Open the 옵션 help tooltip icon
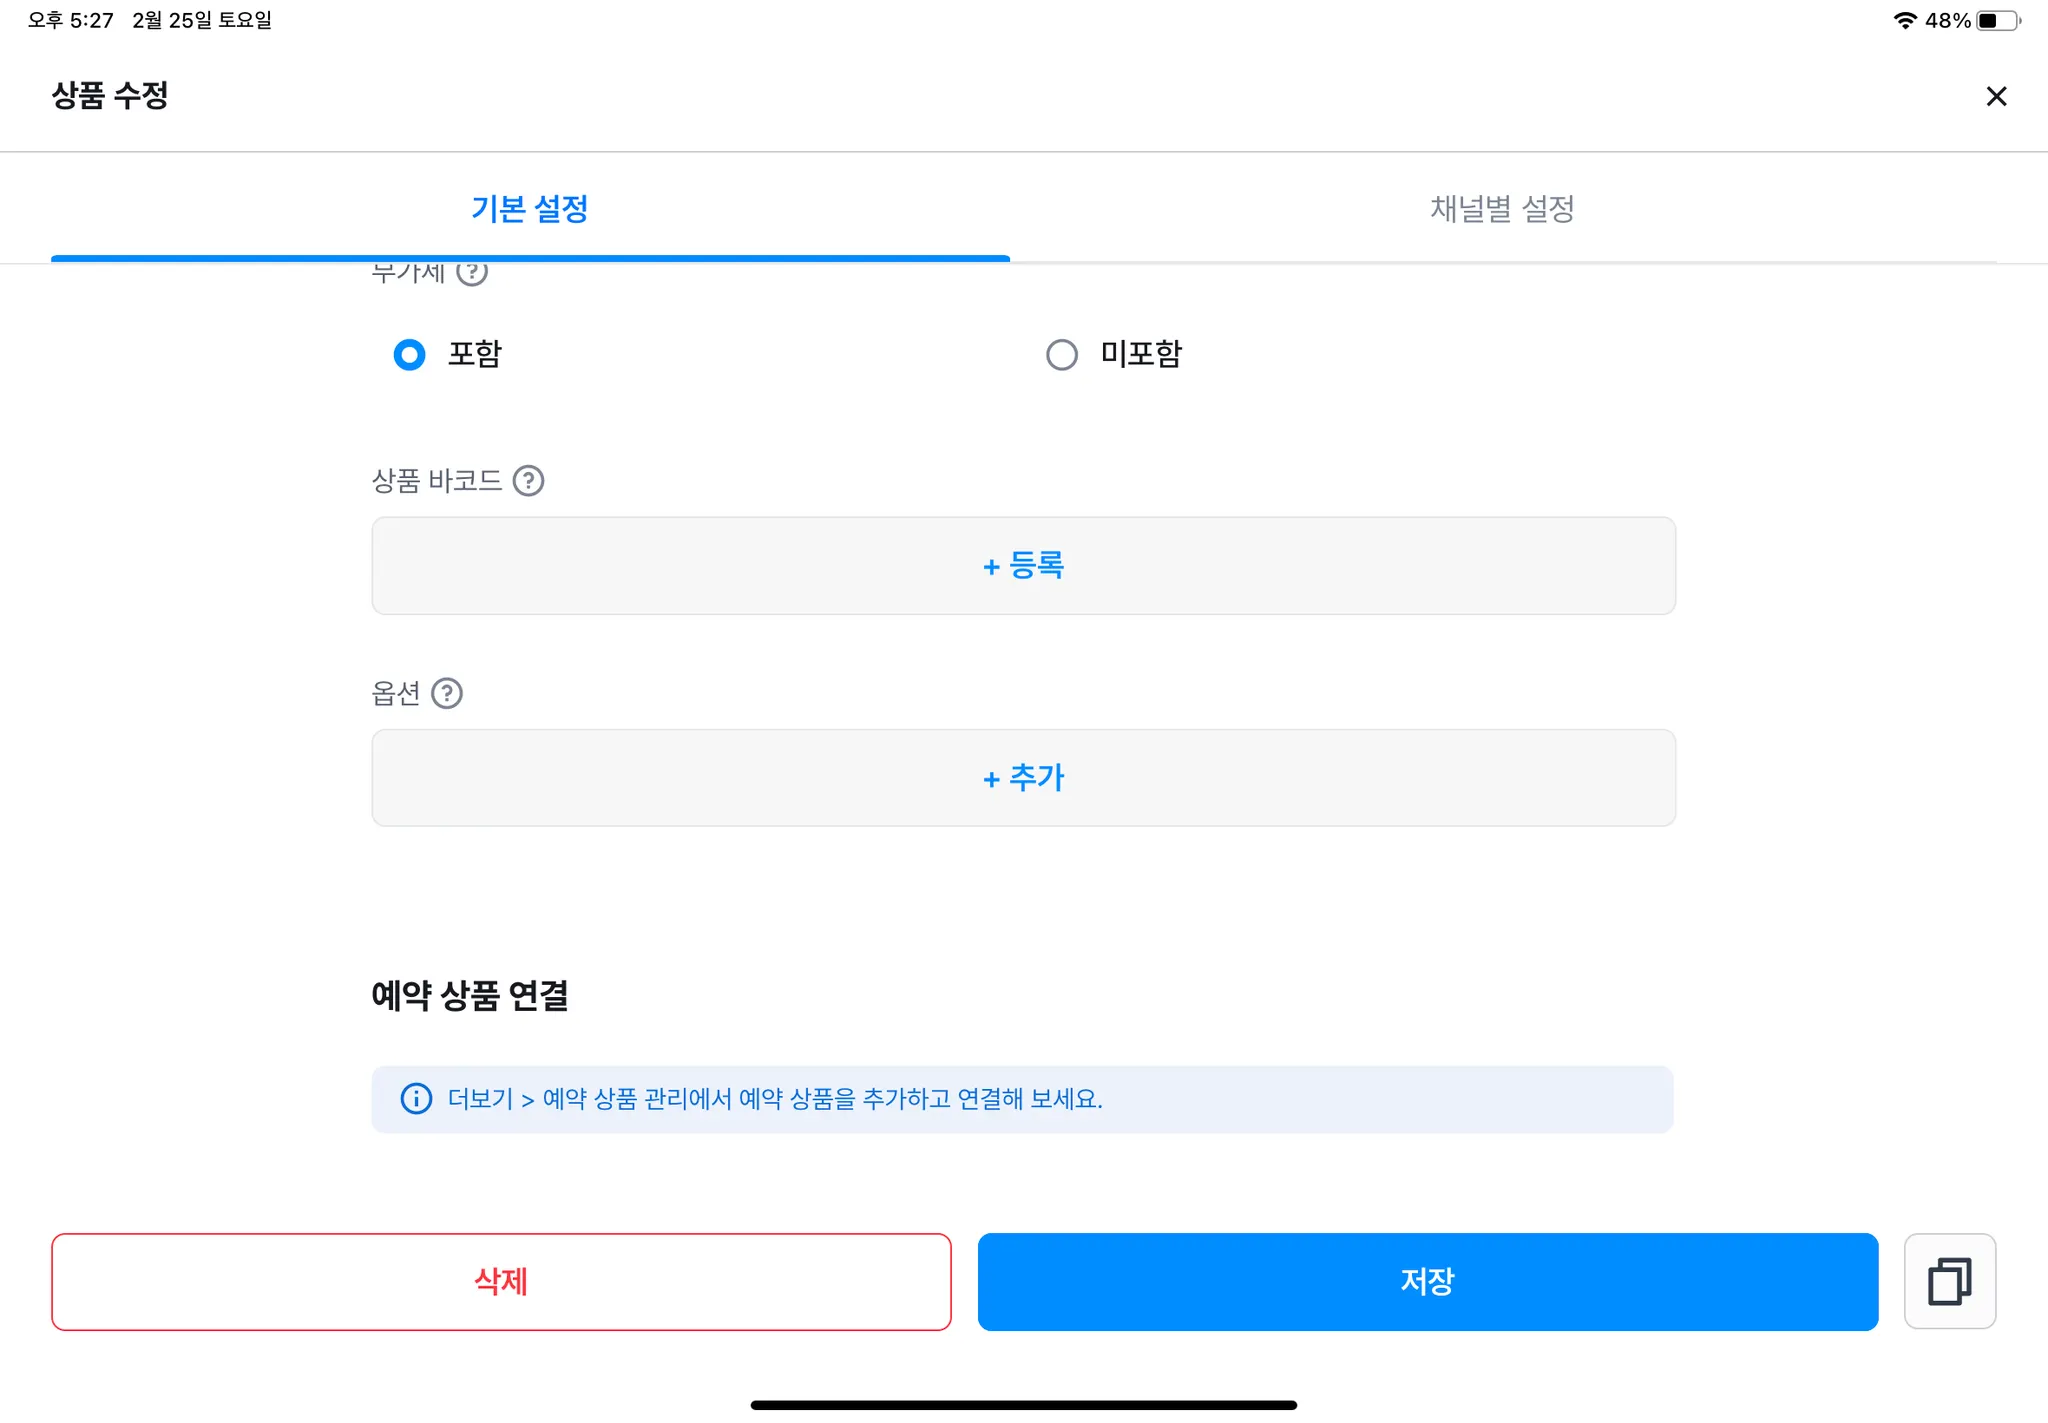Image resolution: width=2048 pixels, height=1423 pixels. [x=446, y=693]
